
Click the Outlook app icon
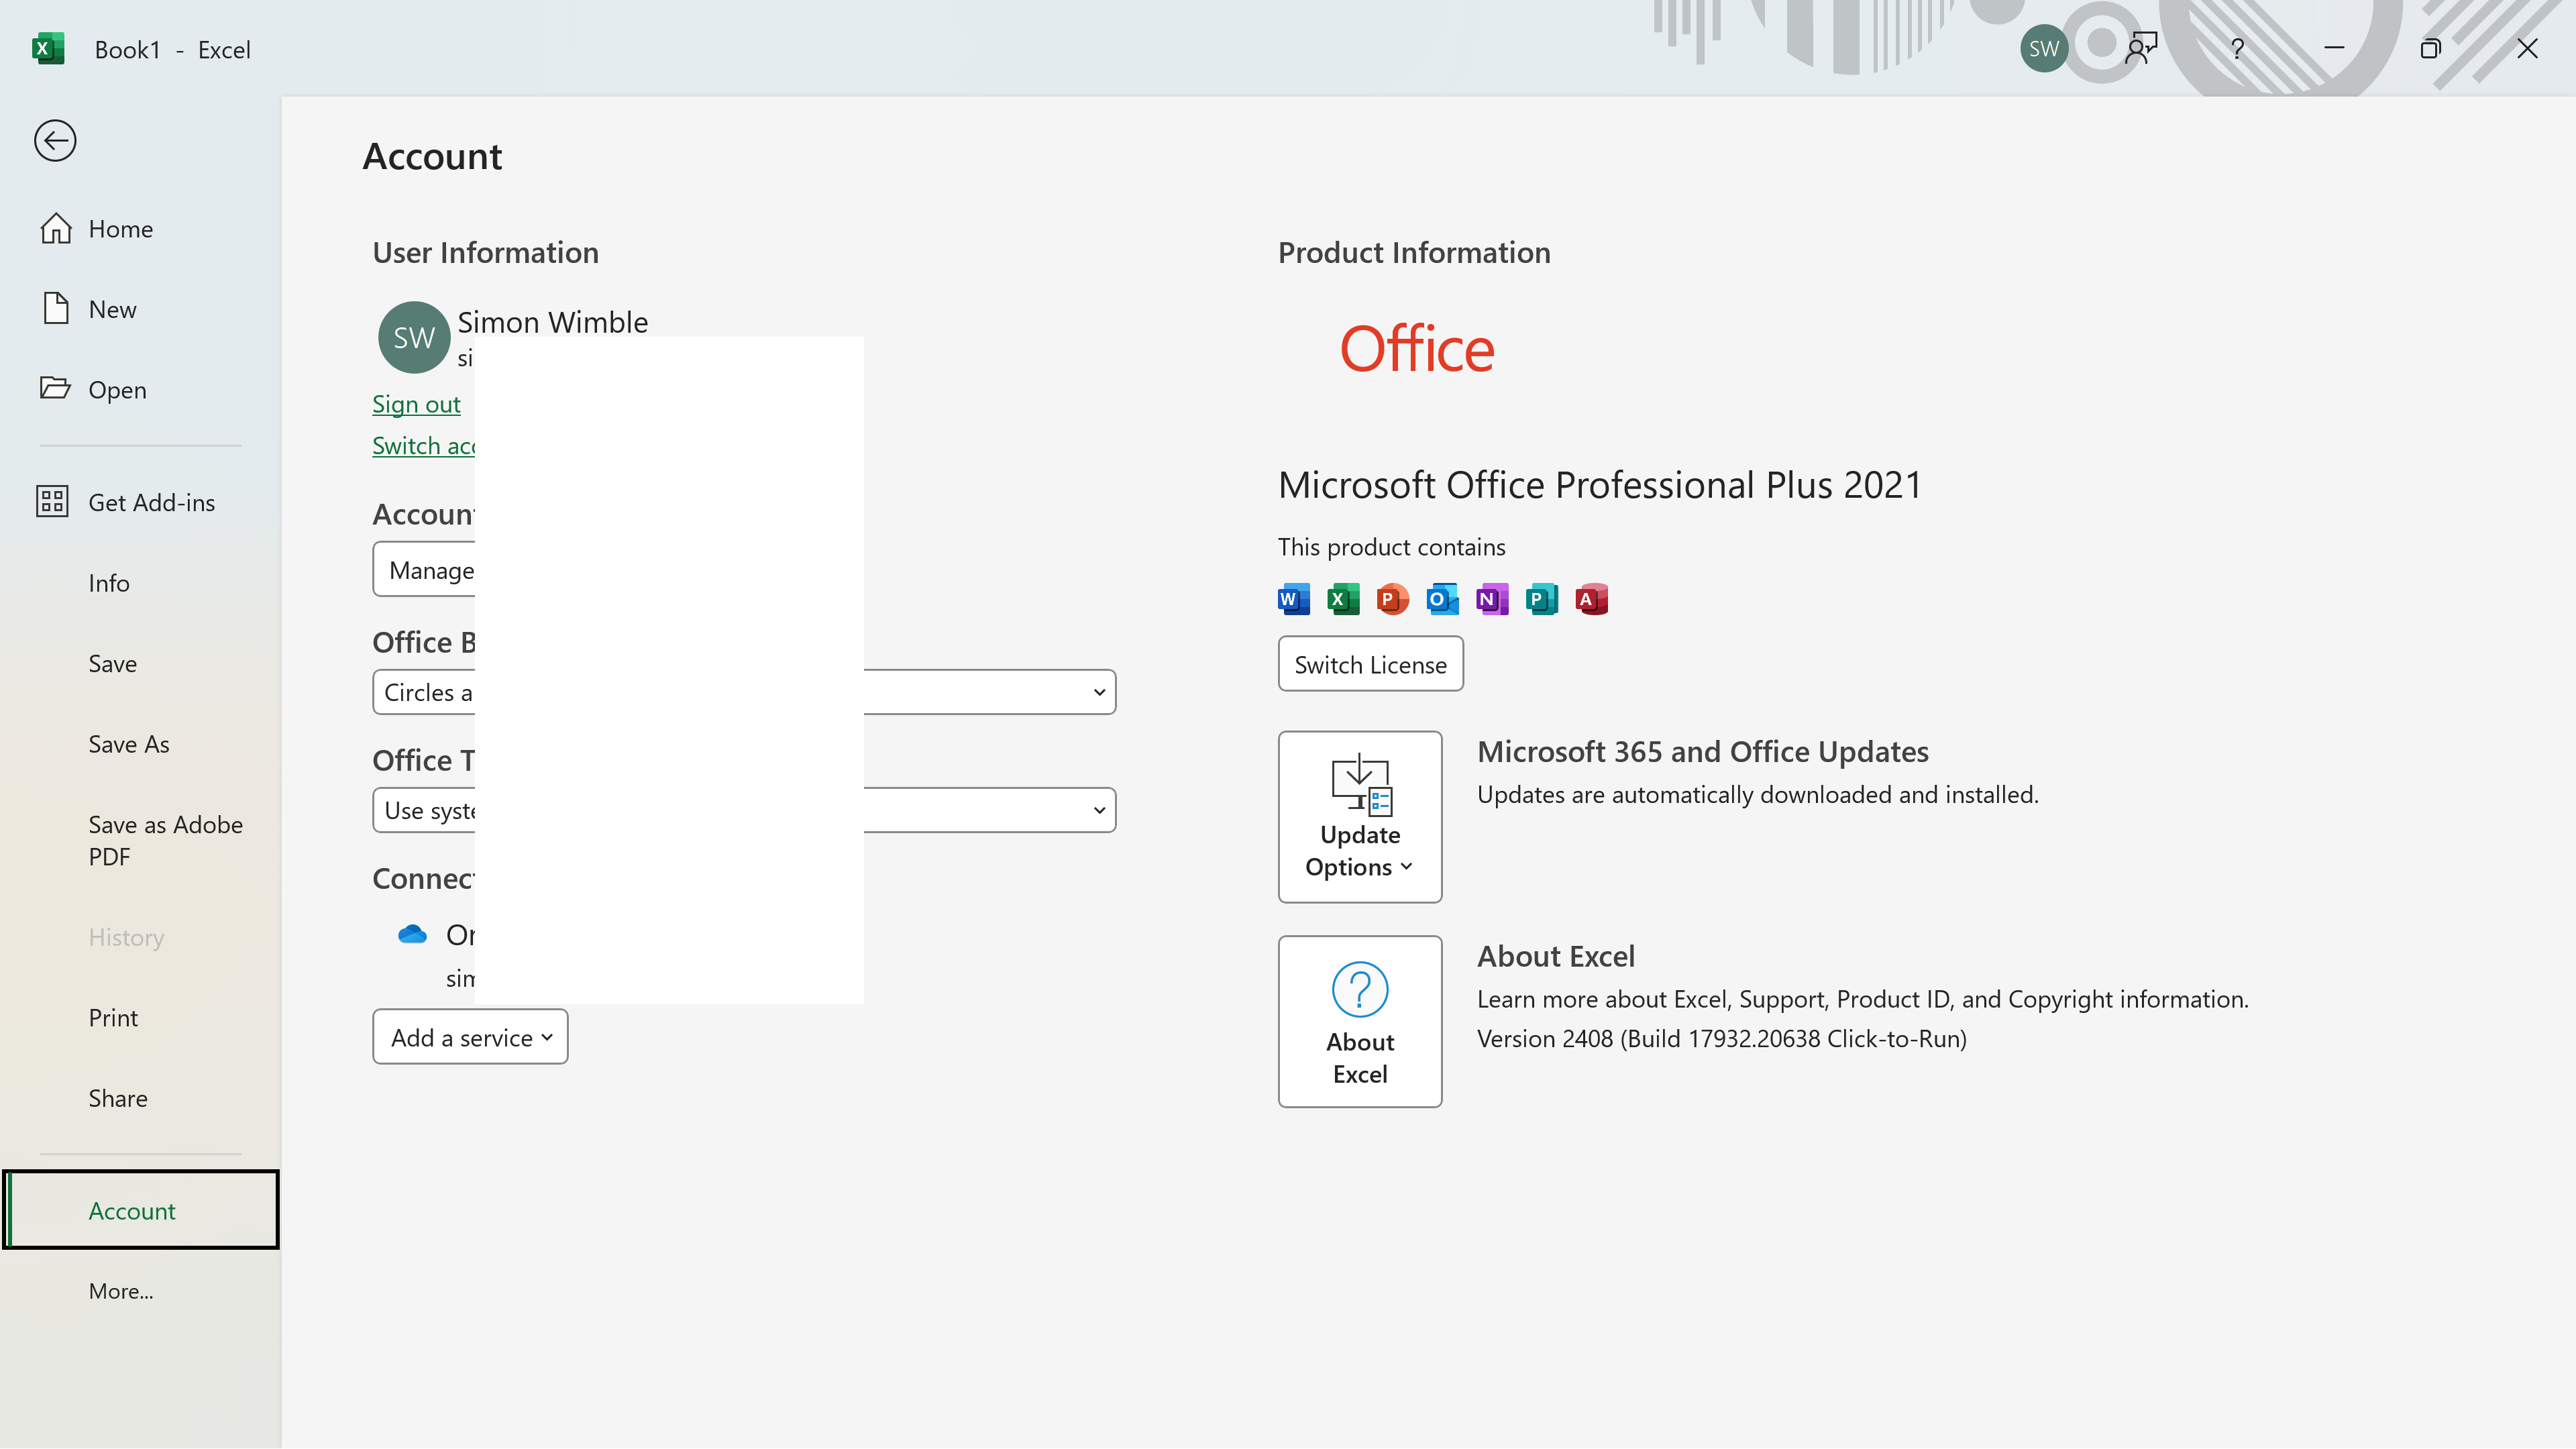coord(1442,599)
